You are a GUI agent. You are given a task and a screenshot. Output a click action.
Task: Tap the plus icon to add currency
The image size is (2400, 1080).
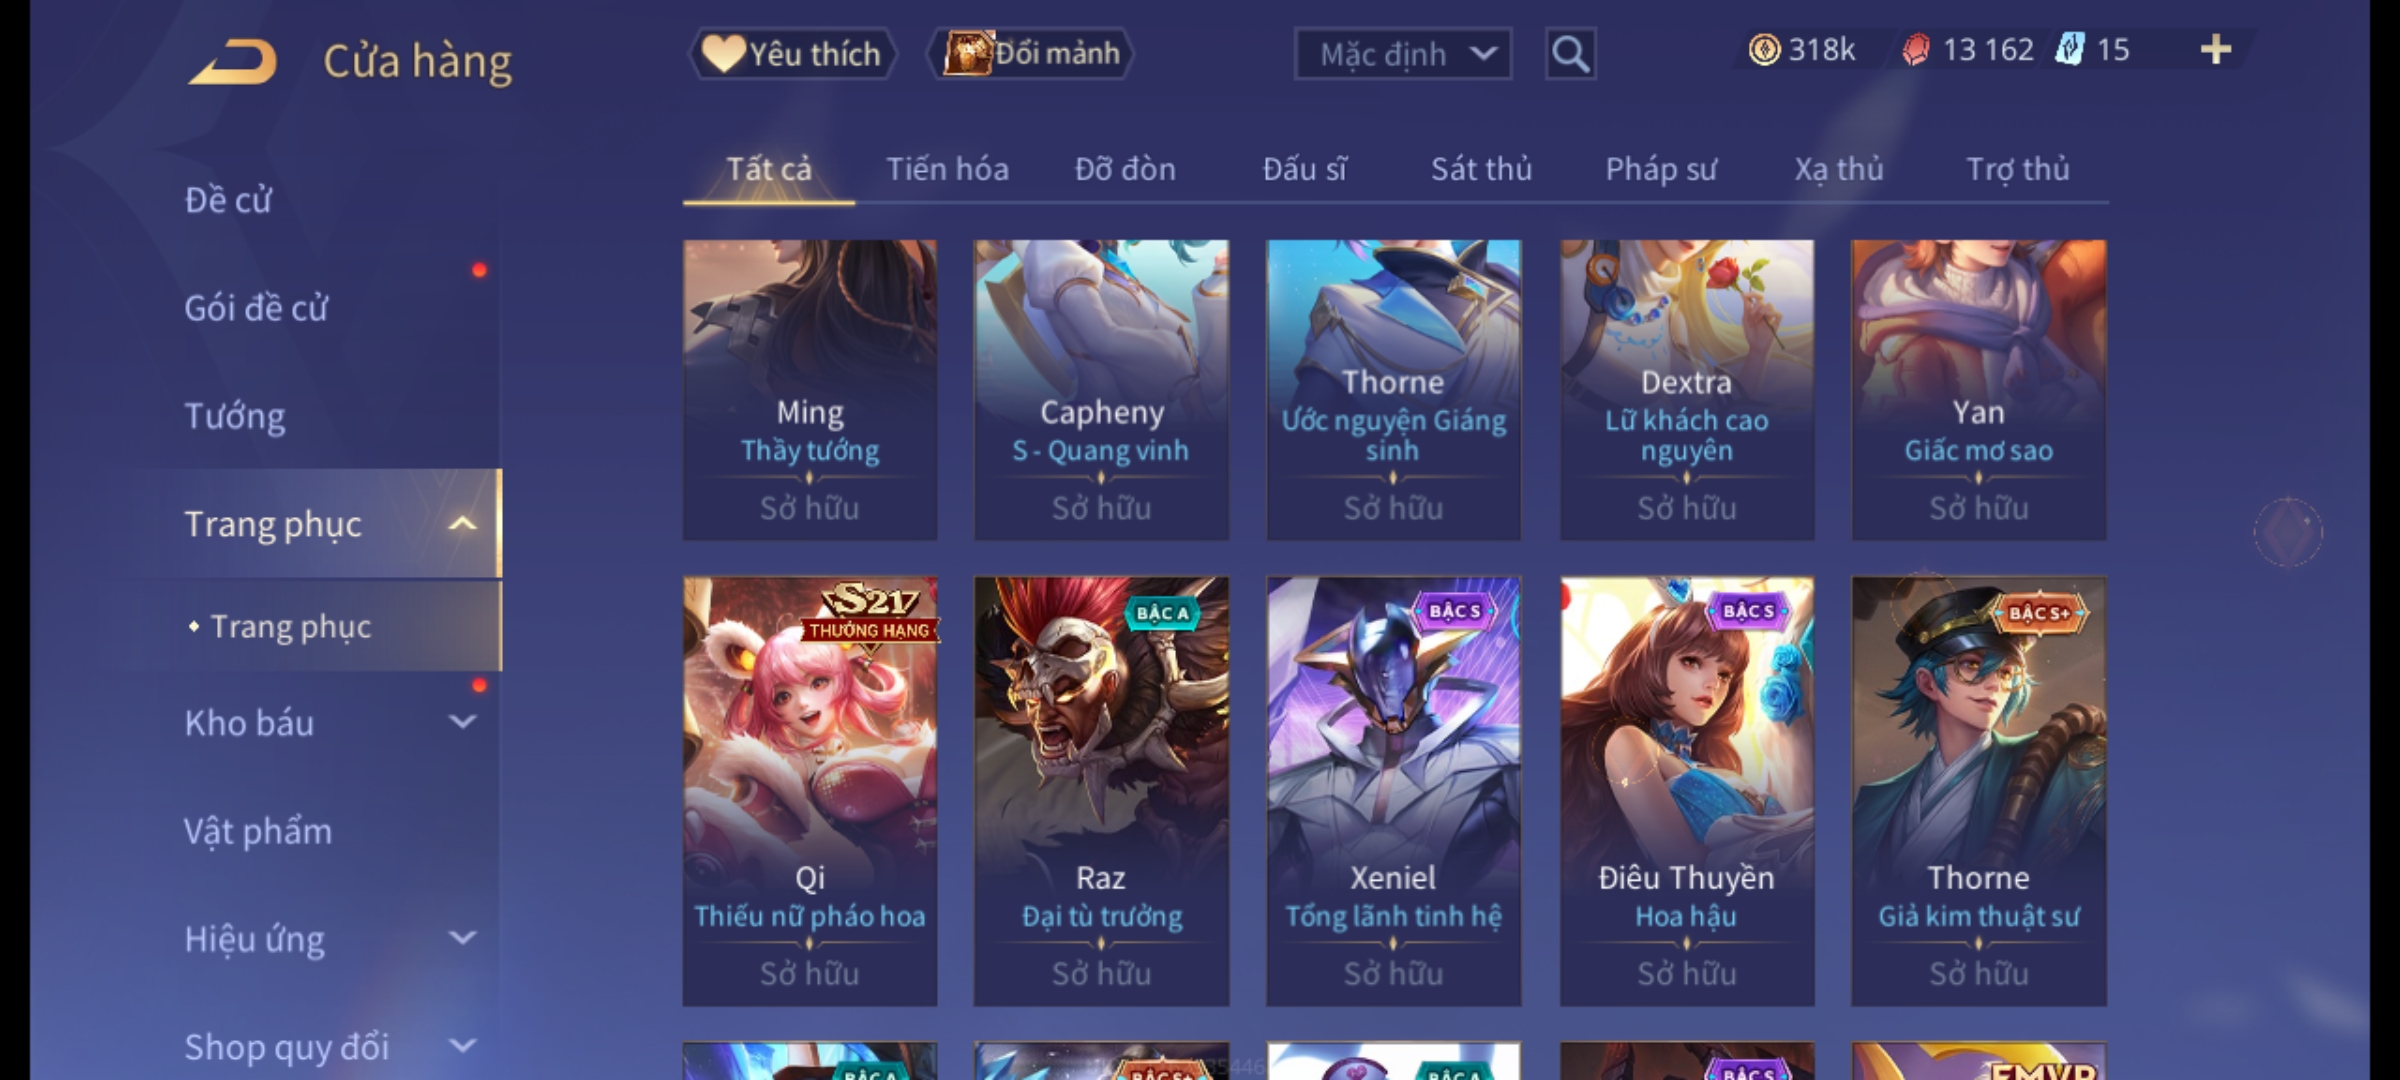click(2216, 50)
